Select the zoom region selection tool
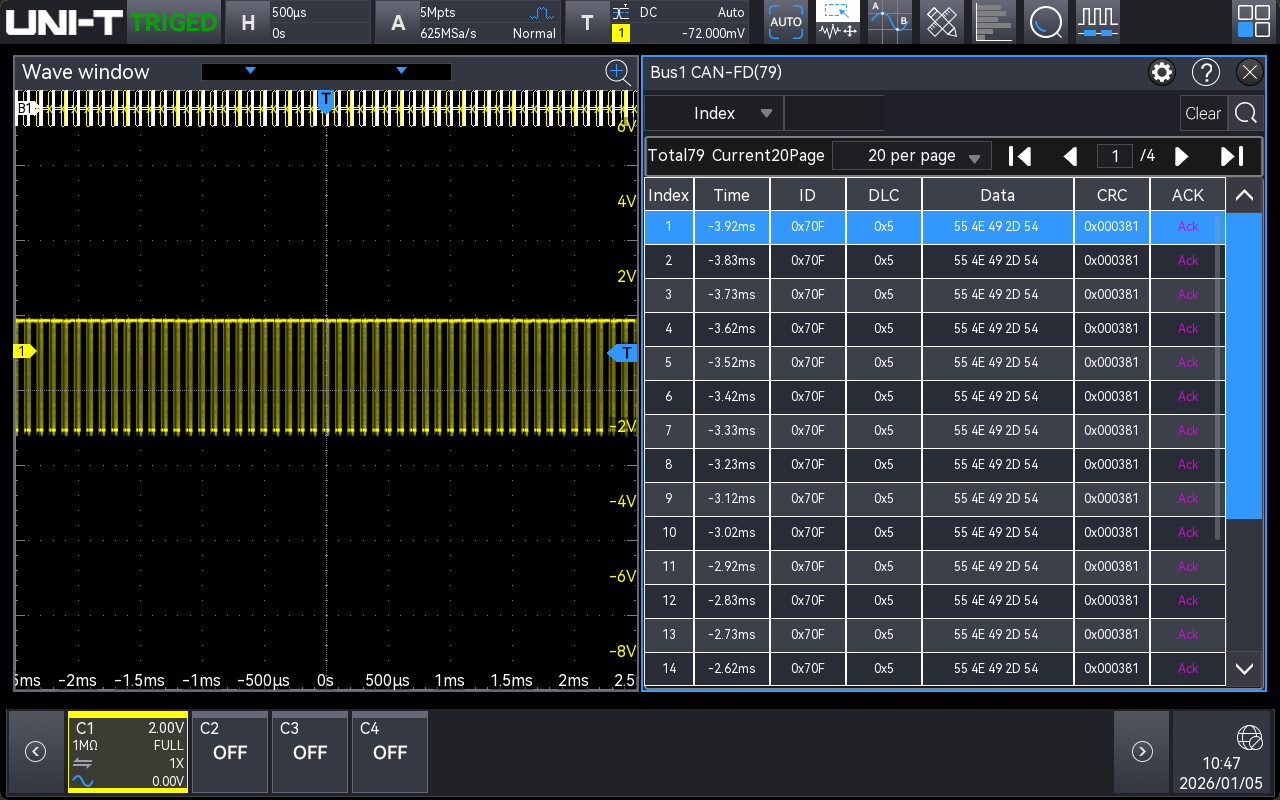 [838, 11]
